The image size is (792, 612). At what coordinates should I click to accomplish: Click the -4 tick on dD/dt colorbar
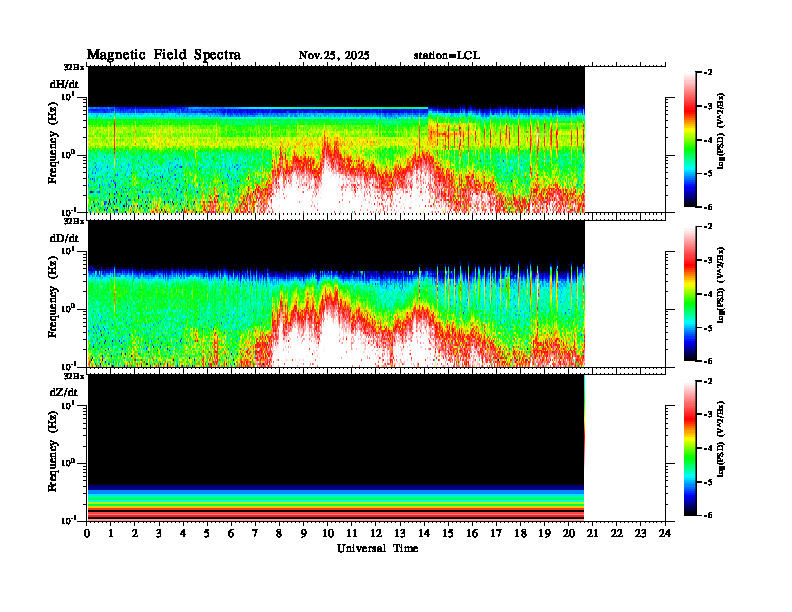coord(709,294)
